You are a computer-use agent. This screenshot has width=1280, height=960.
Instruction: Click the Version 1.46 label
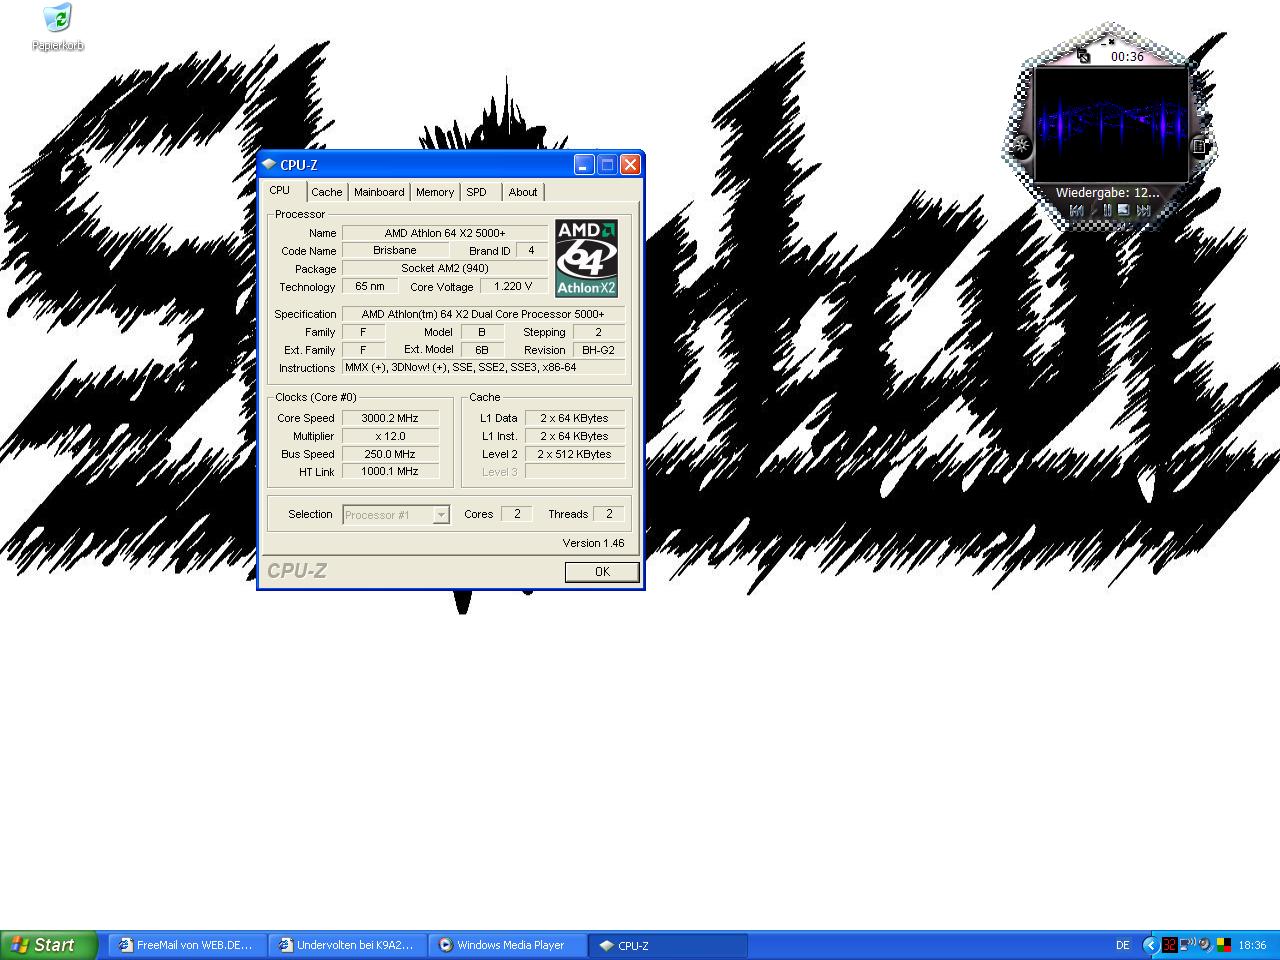[x=593, y=543]
